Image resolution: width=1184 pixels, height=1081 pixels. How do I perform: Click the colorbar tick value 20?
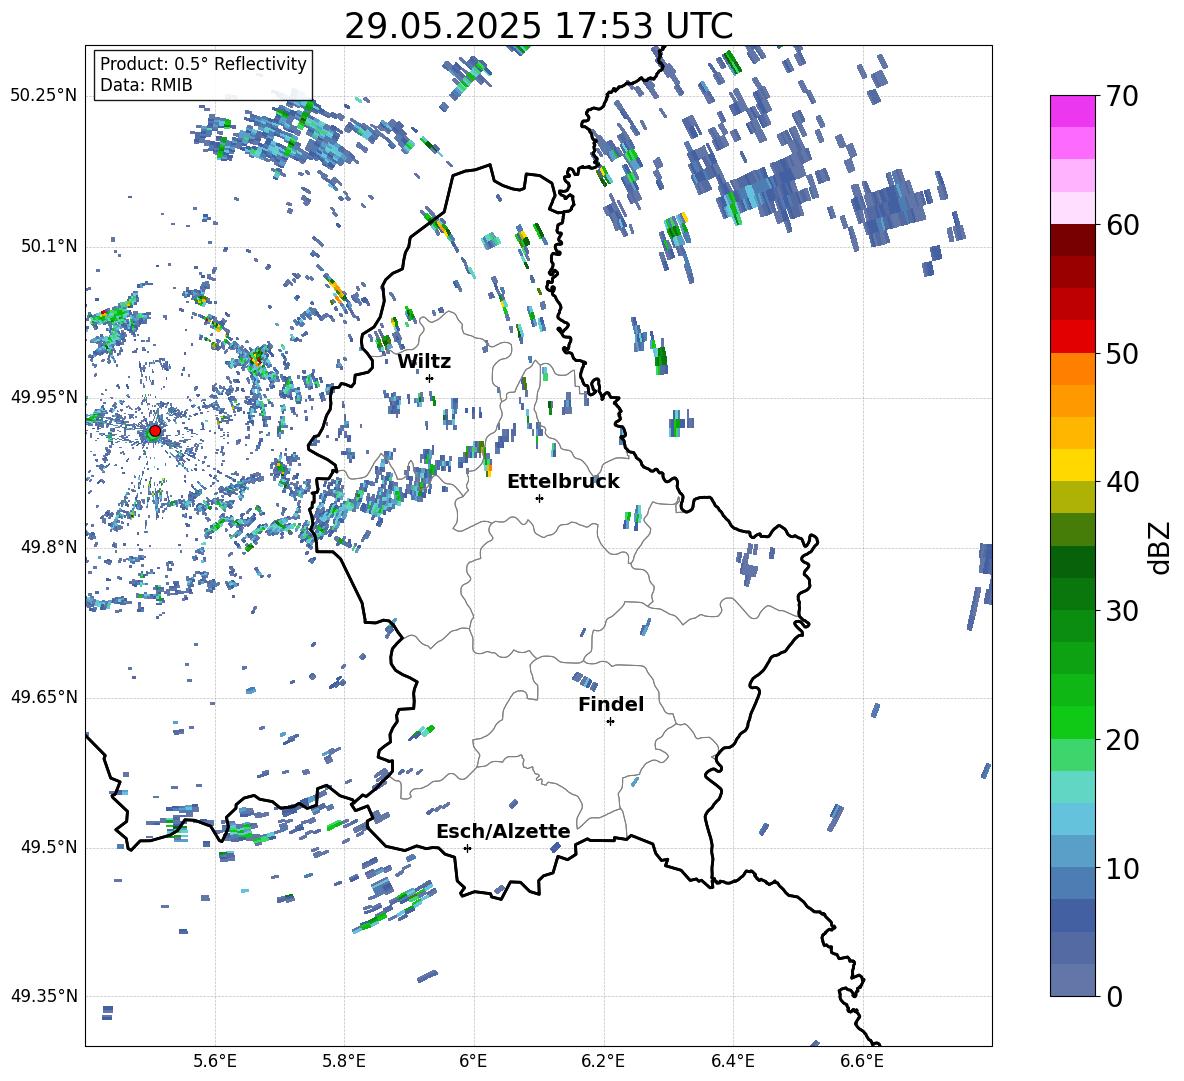[x=1122, y=739]
